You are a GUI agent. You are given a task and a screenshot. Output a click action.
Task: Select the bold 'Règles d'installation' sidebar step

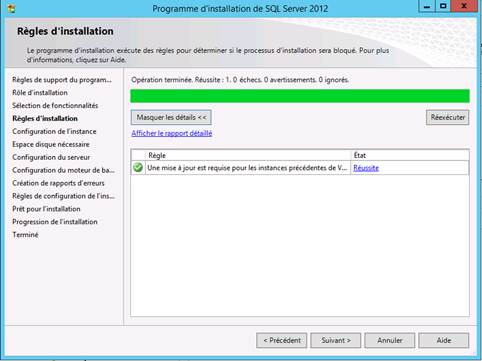point(45,118)
